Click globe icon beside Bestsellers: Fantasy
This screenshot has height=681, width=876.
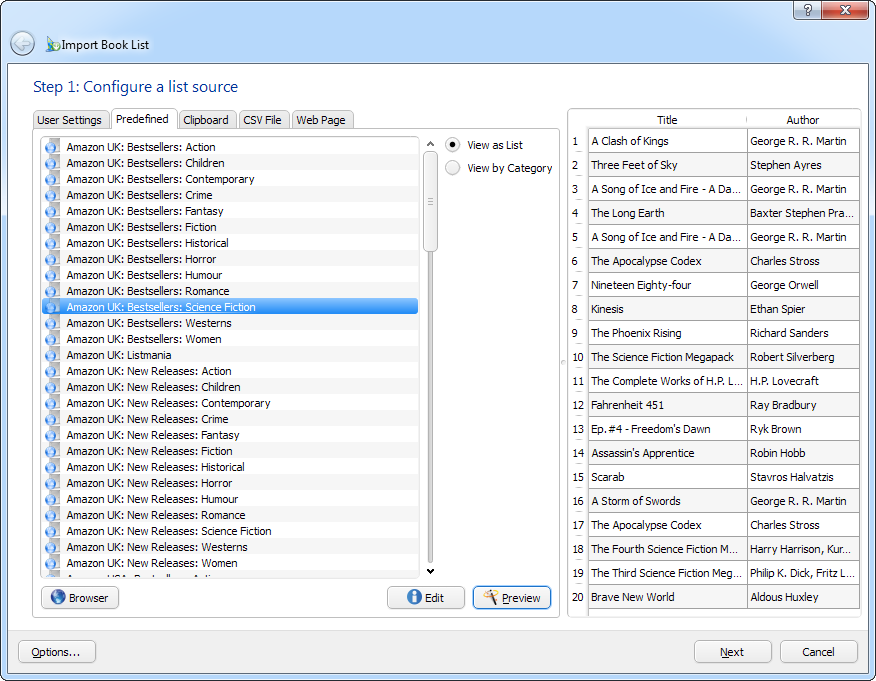[52, 211]
